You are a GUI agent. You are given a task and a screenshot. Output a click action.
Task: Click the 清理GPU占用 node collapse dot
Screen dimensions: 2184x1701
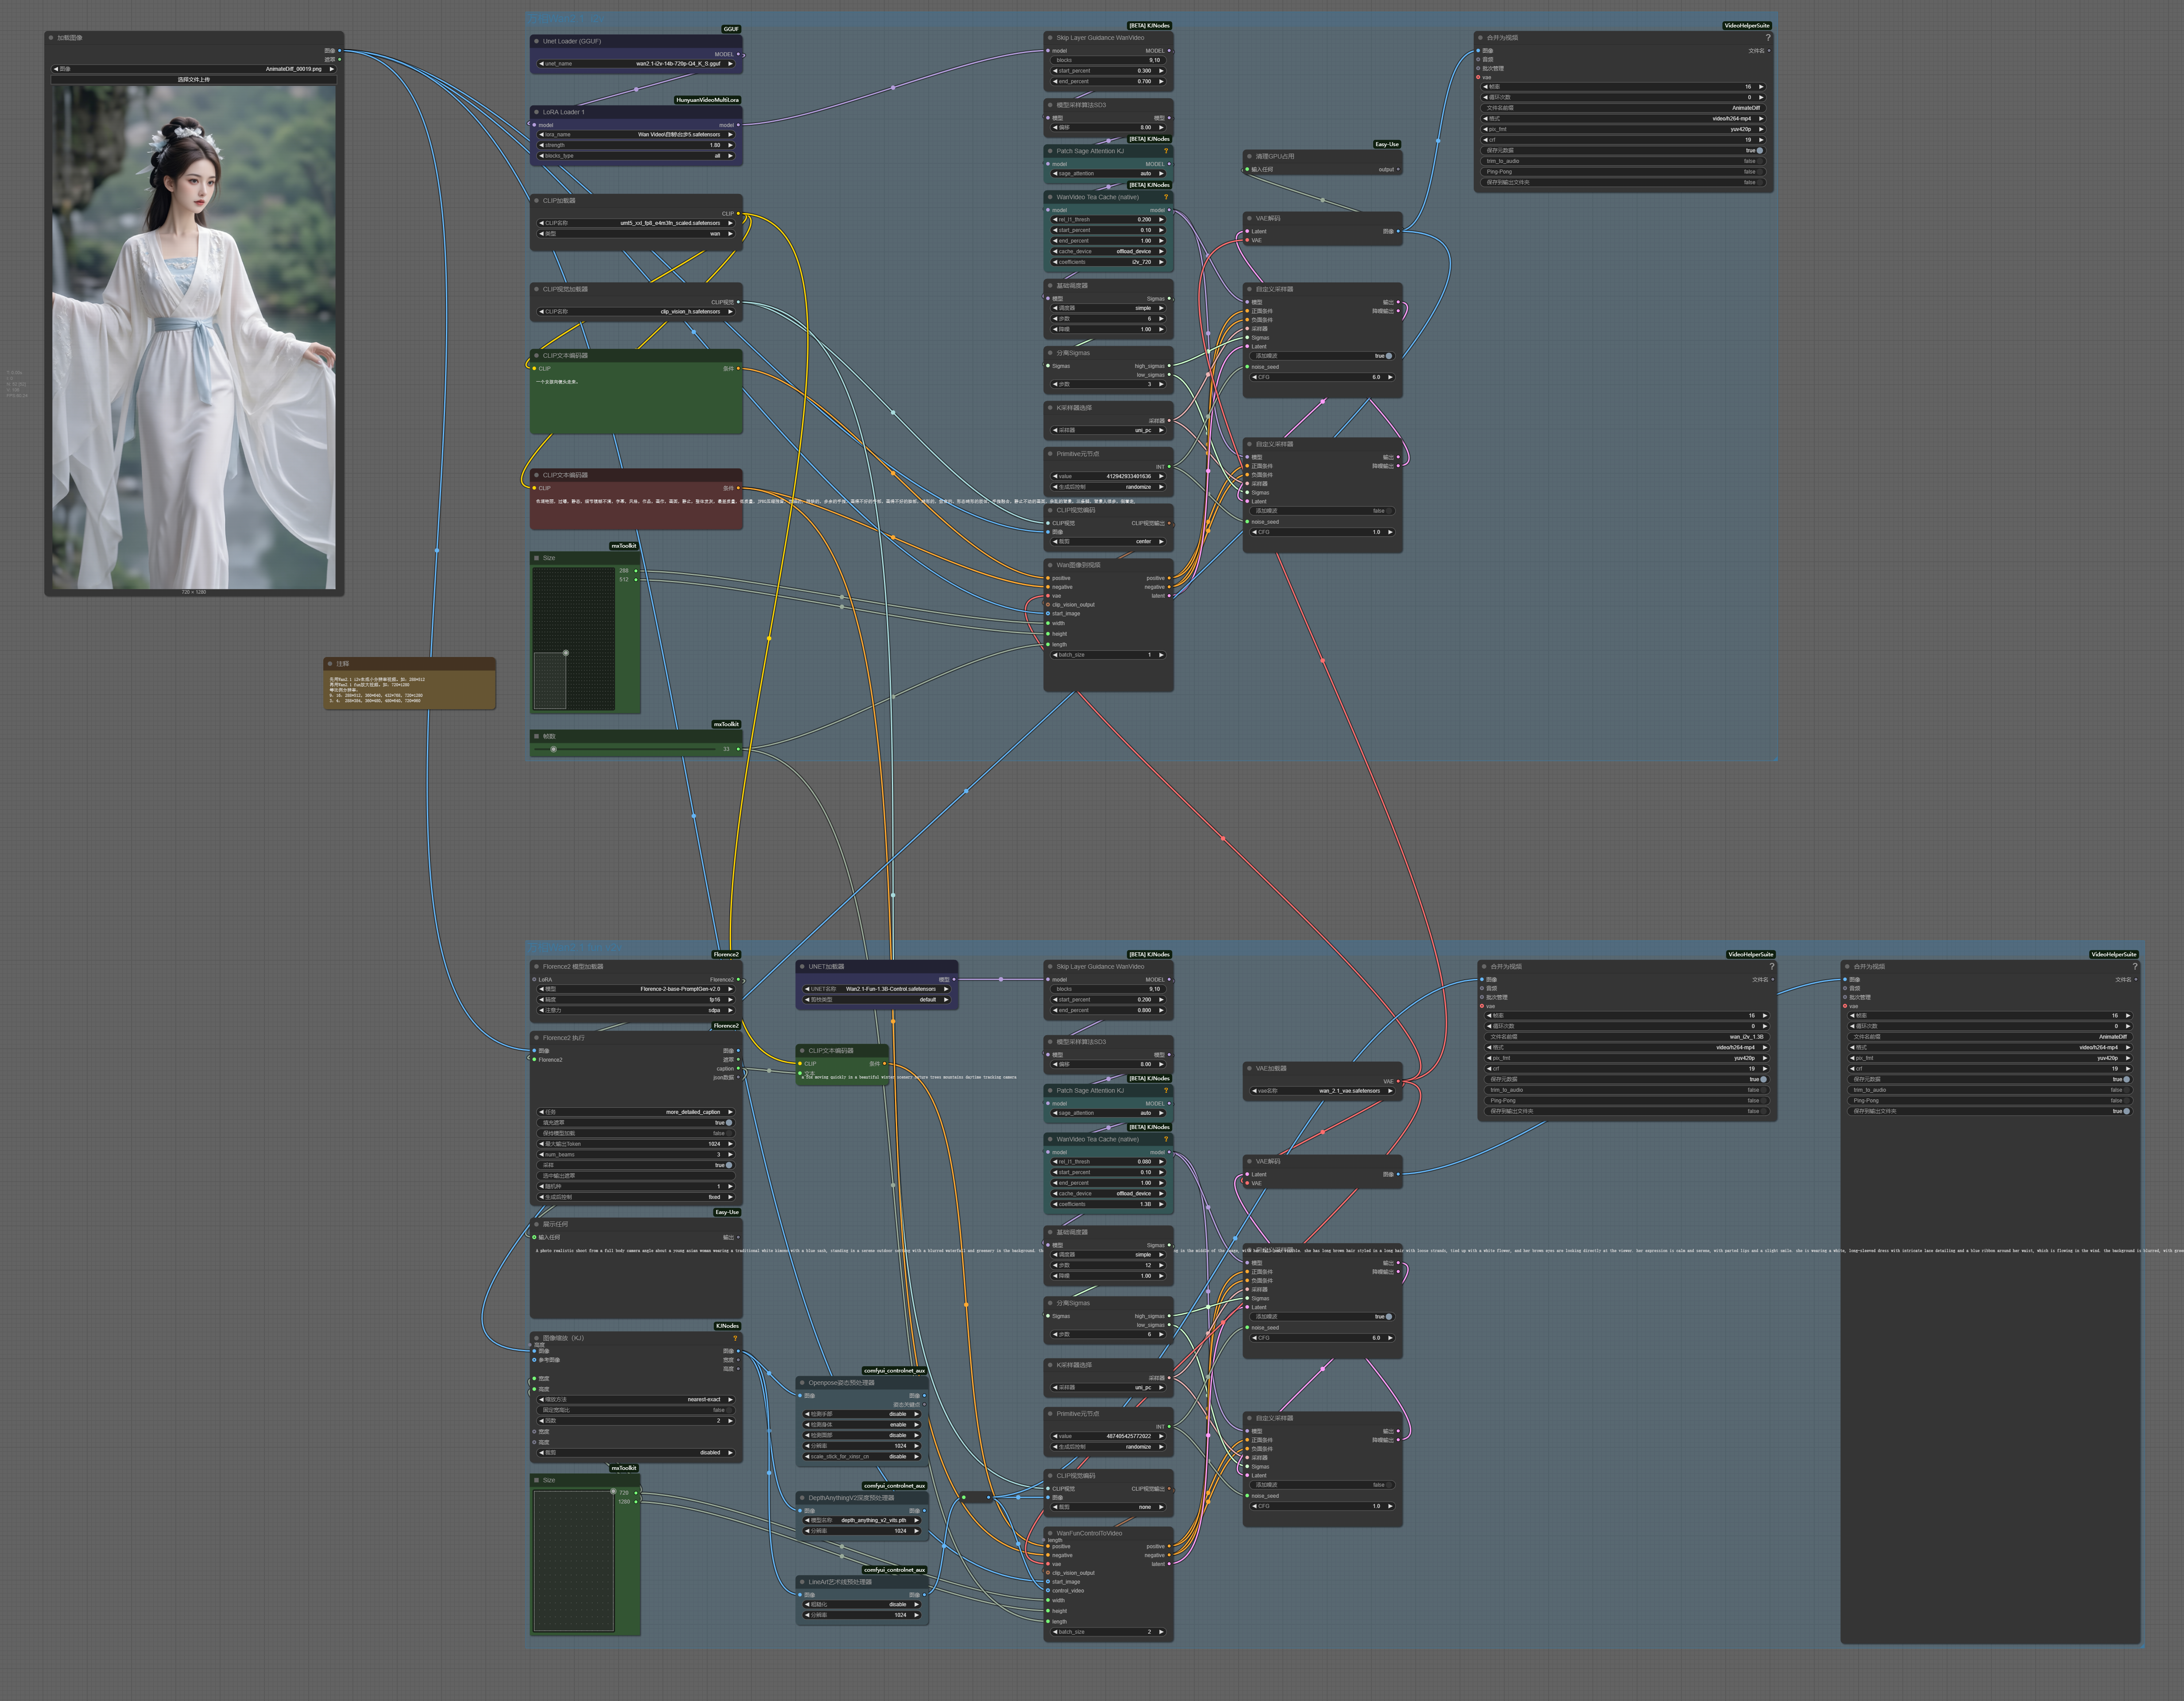[1249, 156]
